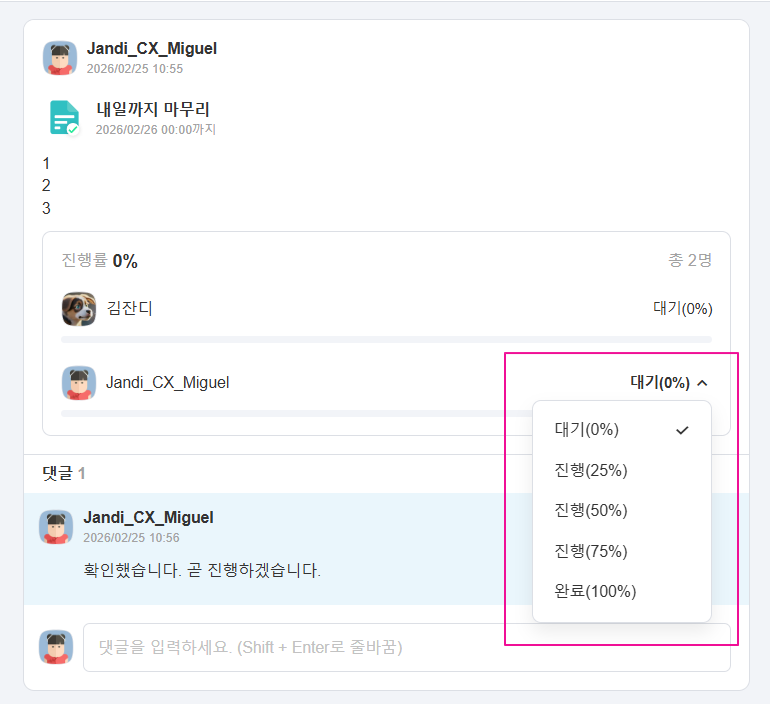Click the teal task document icon
This screenshot has width=770, height=704.
tap(64, 118)
